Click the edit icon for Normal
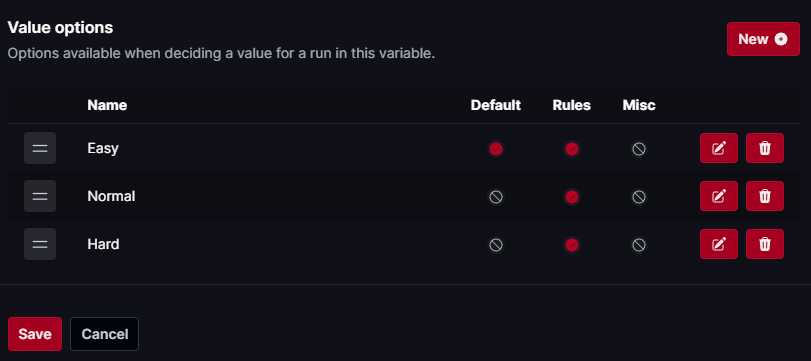 [718, 196]
